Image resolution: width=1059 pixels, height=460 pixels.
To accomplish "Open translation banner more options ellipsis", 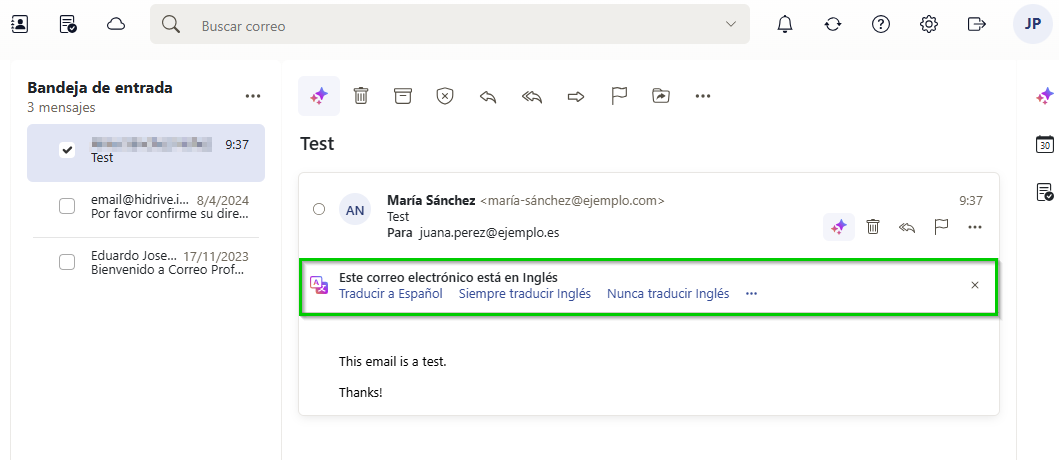I will (752, 294).
